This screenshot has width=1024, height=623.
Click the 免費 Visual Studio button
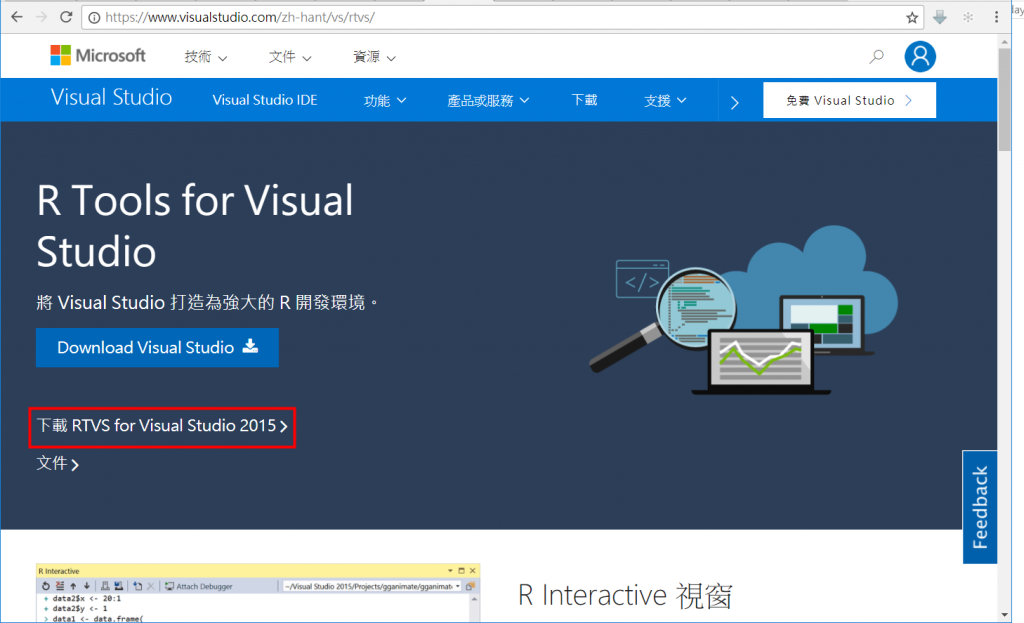(849, 100)
